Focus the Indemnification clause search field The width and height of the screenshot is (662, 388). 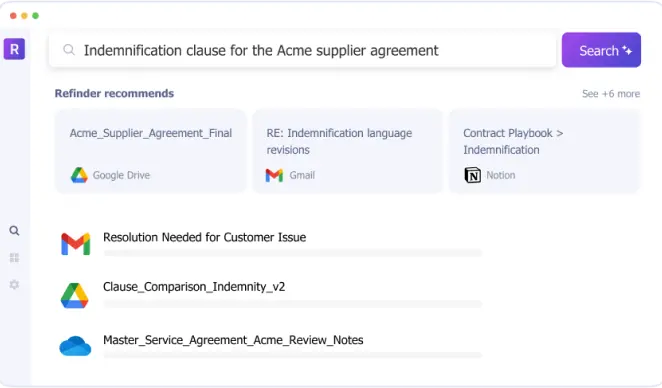(x=303, y=50)
